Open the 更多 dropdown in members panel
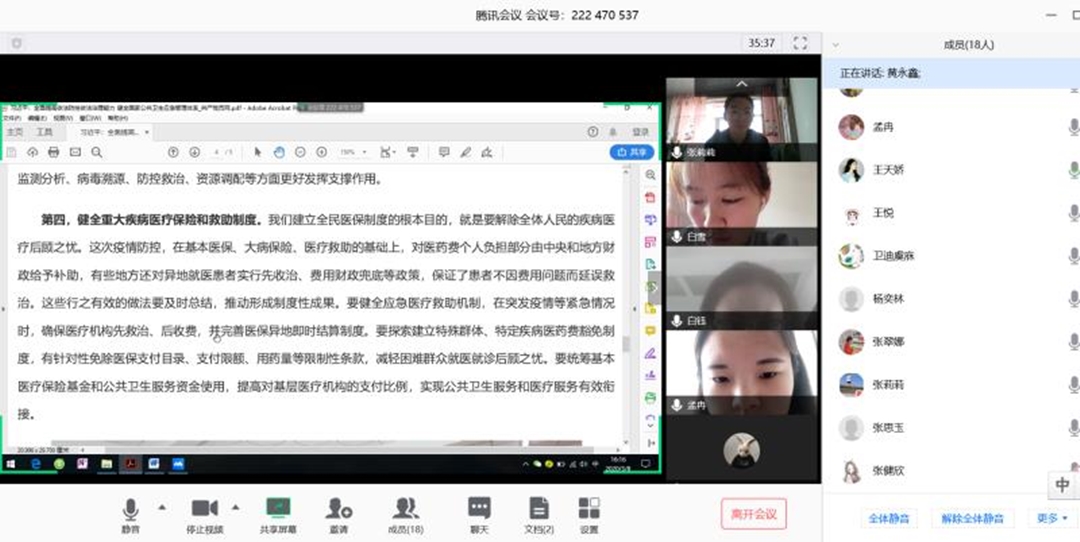 click(1052, 518)
